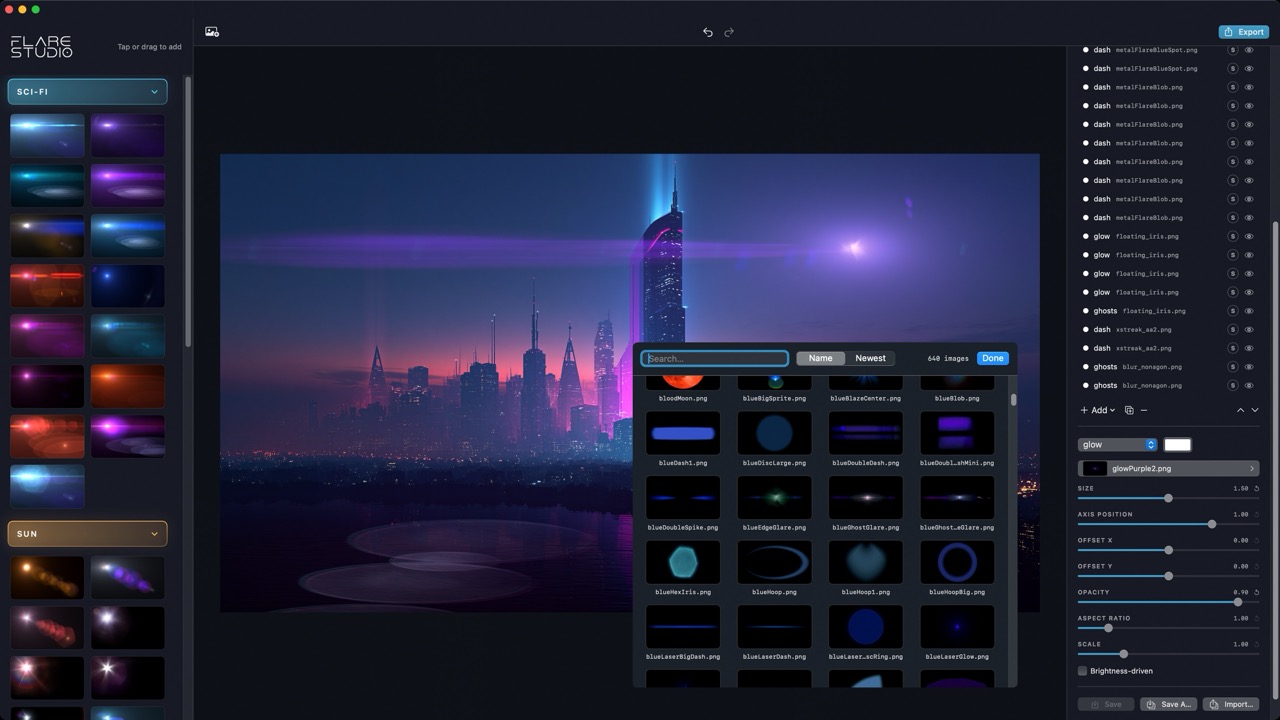Screen dimensions: 1280x720
Task: Select the blueDoubleDash.png thumbnail
Action: click(865, 433)
